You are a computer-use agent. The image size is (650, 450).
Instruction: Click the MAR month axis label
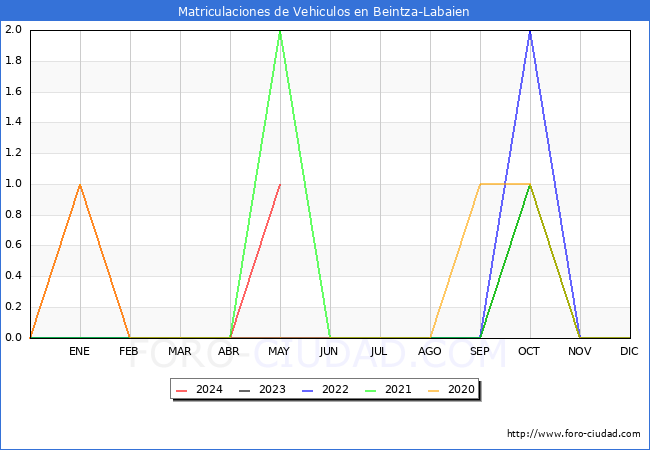click(x=179, y=351)
